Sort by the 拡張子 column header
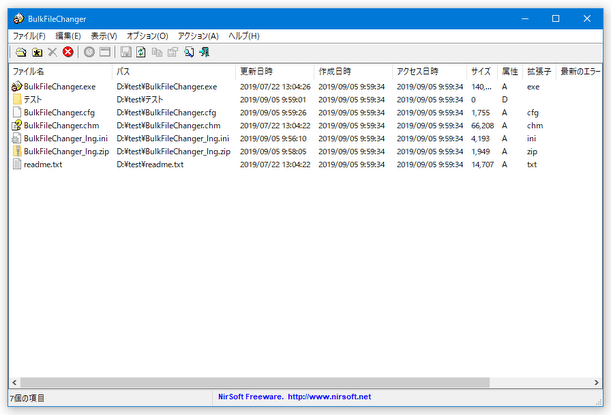The width and height of the screenshot is (611, 415). pos(539,72)
